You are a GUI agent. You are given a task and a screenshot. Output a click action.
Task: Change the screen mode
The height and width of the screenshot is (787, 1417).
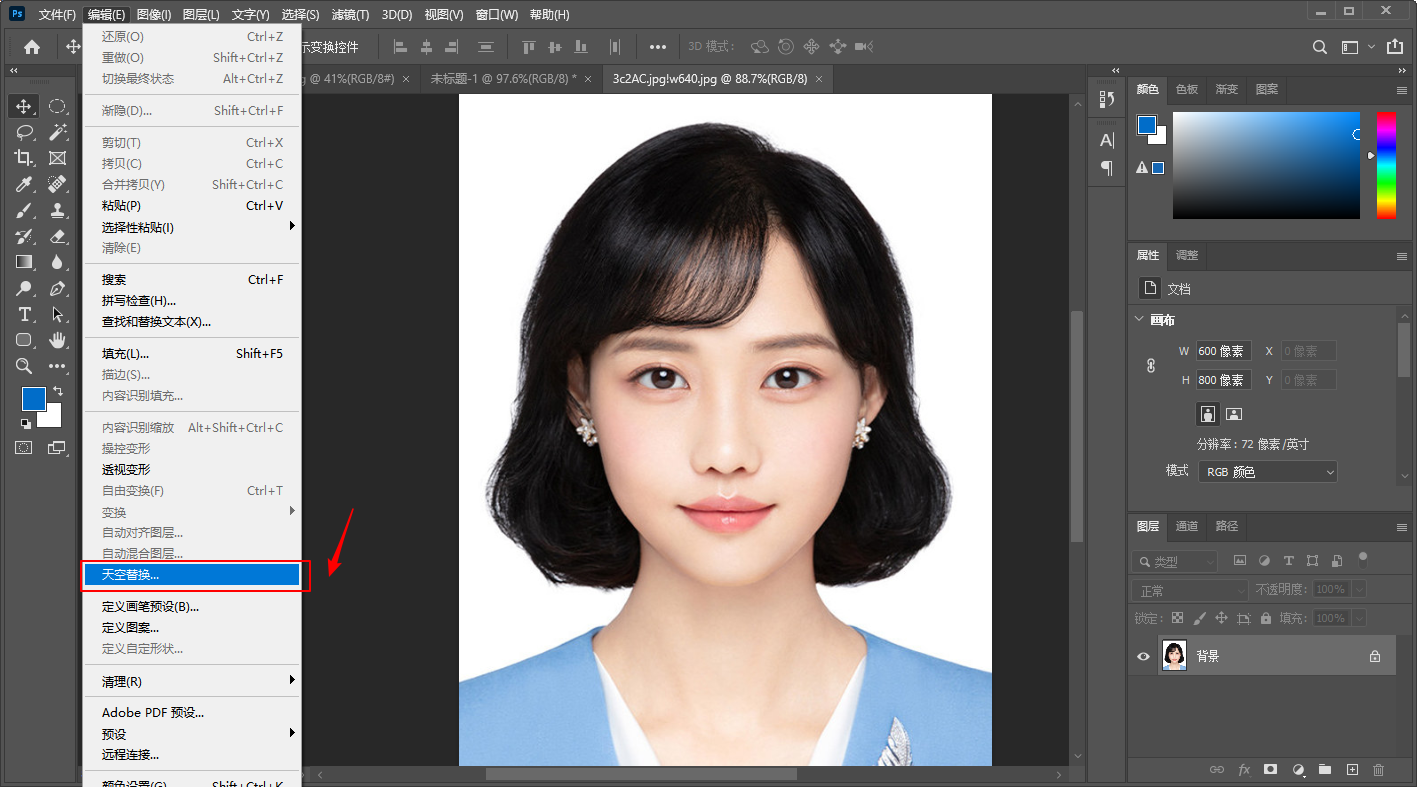point(57,448)
